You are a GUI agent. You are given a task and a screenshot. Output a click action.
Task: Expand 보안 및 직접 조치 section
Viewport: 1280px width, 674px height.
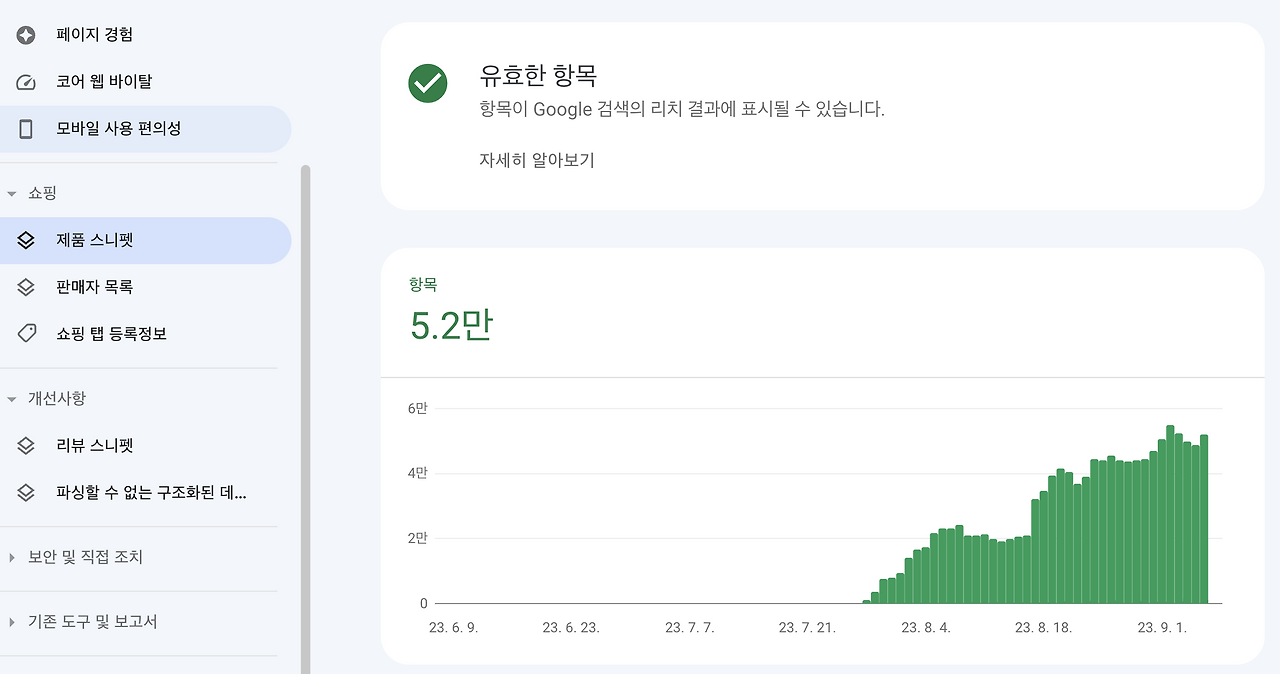click(x=10, y=556)
